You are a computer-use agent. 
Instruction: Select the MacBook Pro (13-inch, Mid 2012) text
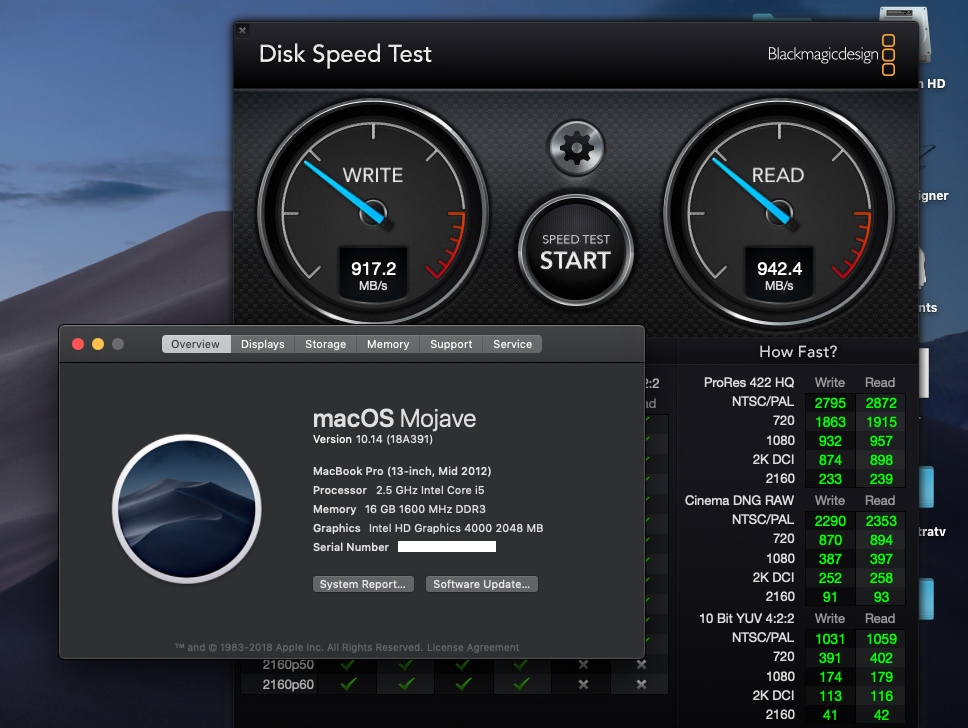[402, 471]
